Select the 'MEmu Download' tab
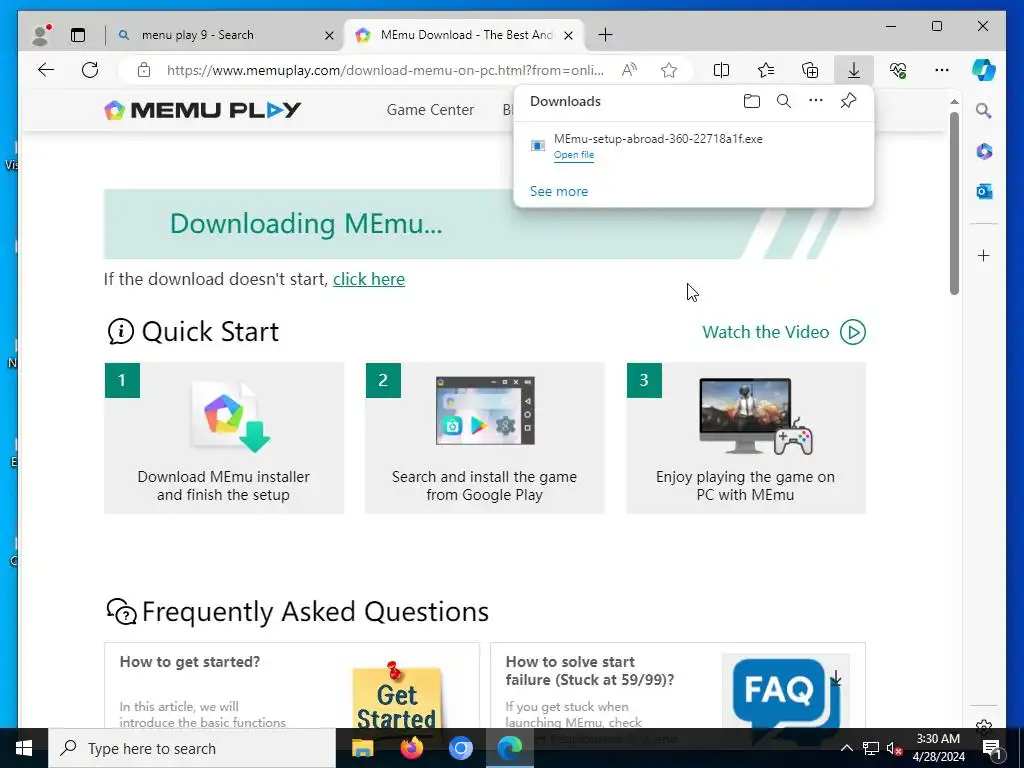Viewport: 1024px width, 768px height. pyautogui.click(x=466, y=35)
